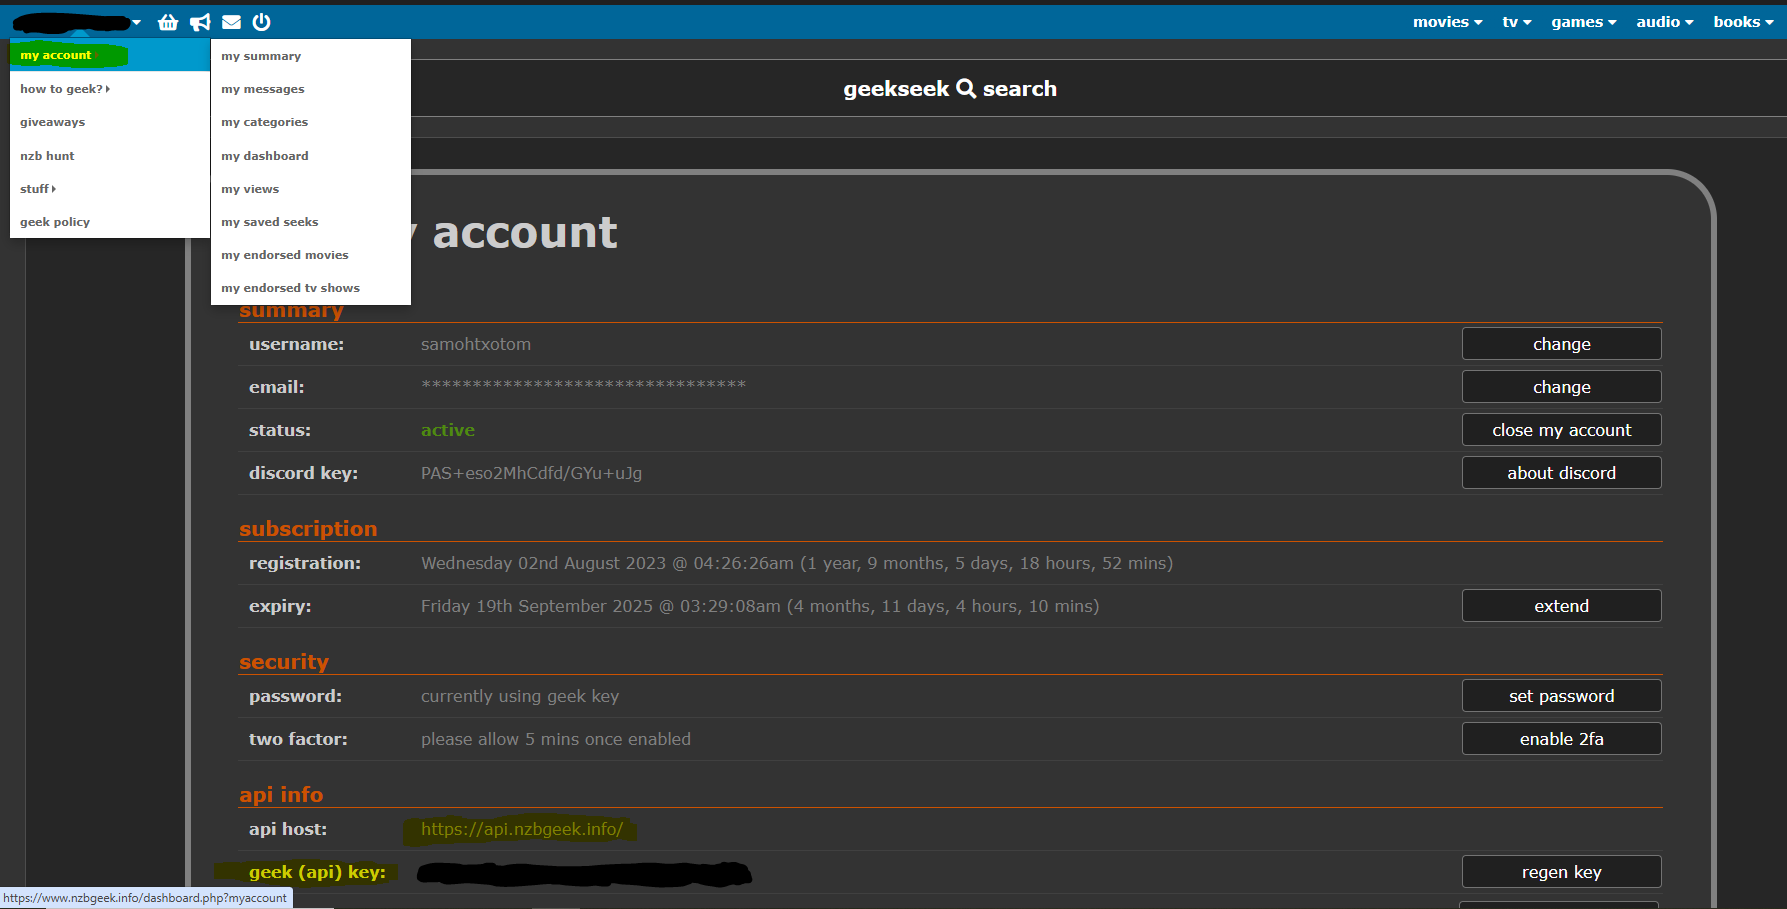The height and width of the screenshot is (909, 1787).
Task: Click the registration date text
Action: pyautogui.click(x=797, y=563)
